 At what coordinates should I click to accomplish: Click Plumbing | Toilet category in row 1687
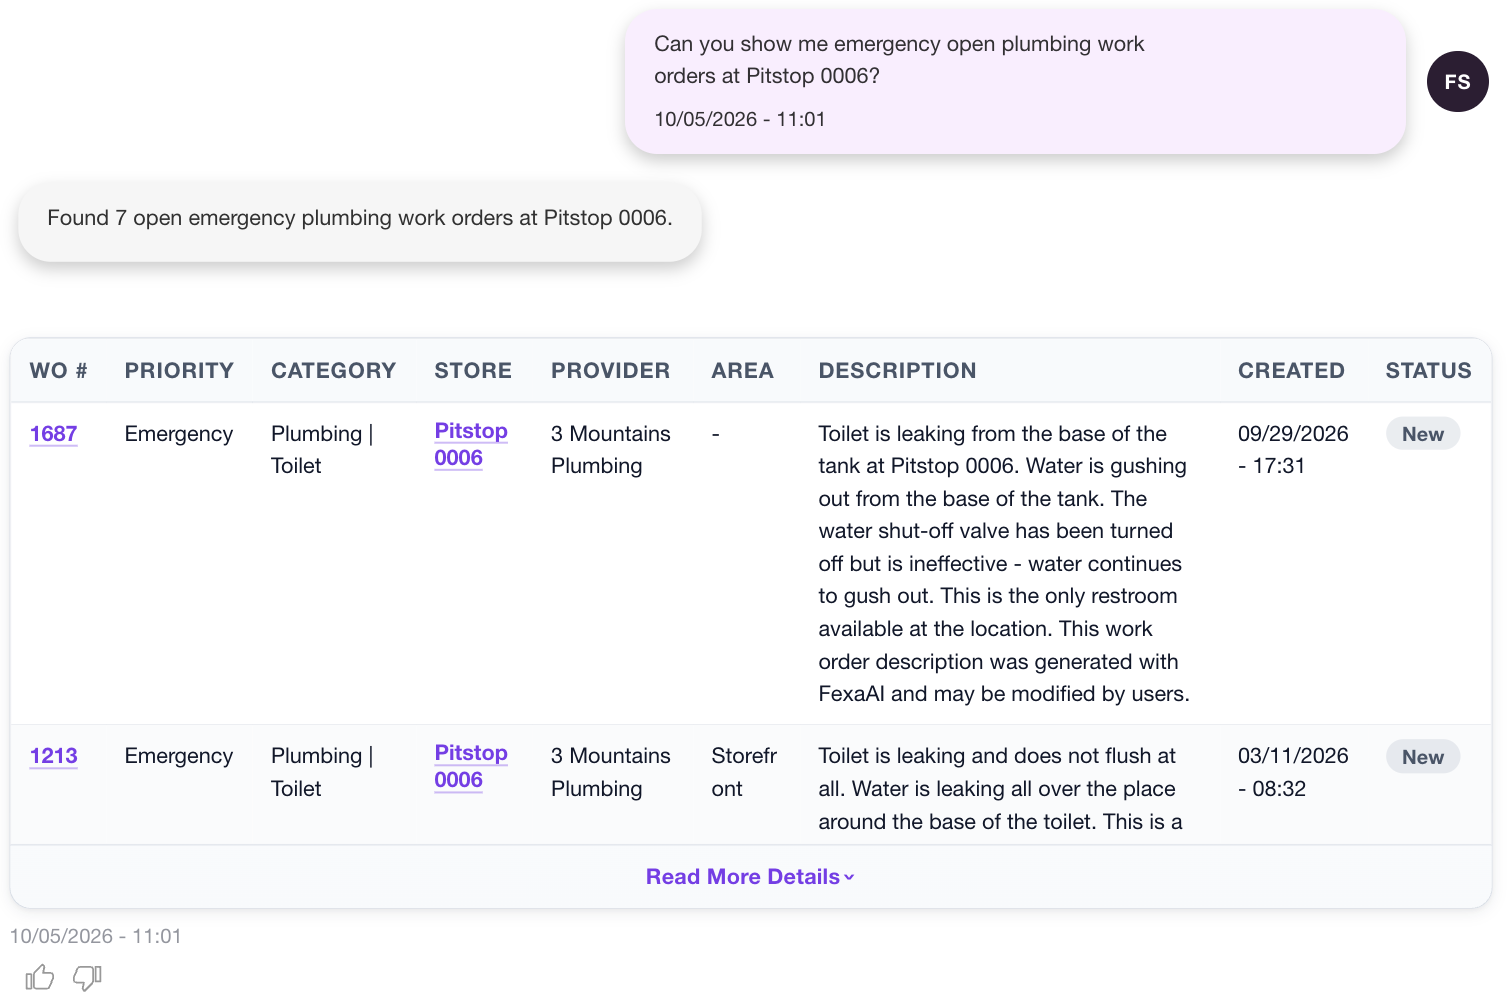point(322,450)
